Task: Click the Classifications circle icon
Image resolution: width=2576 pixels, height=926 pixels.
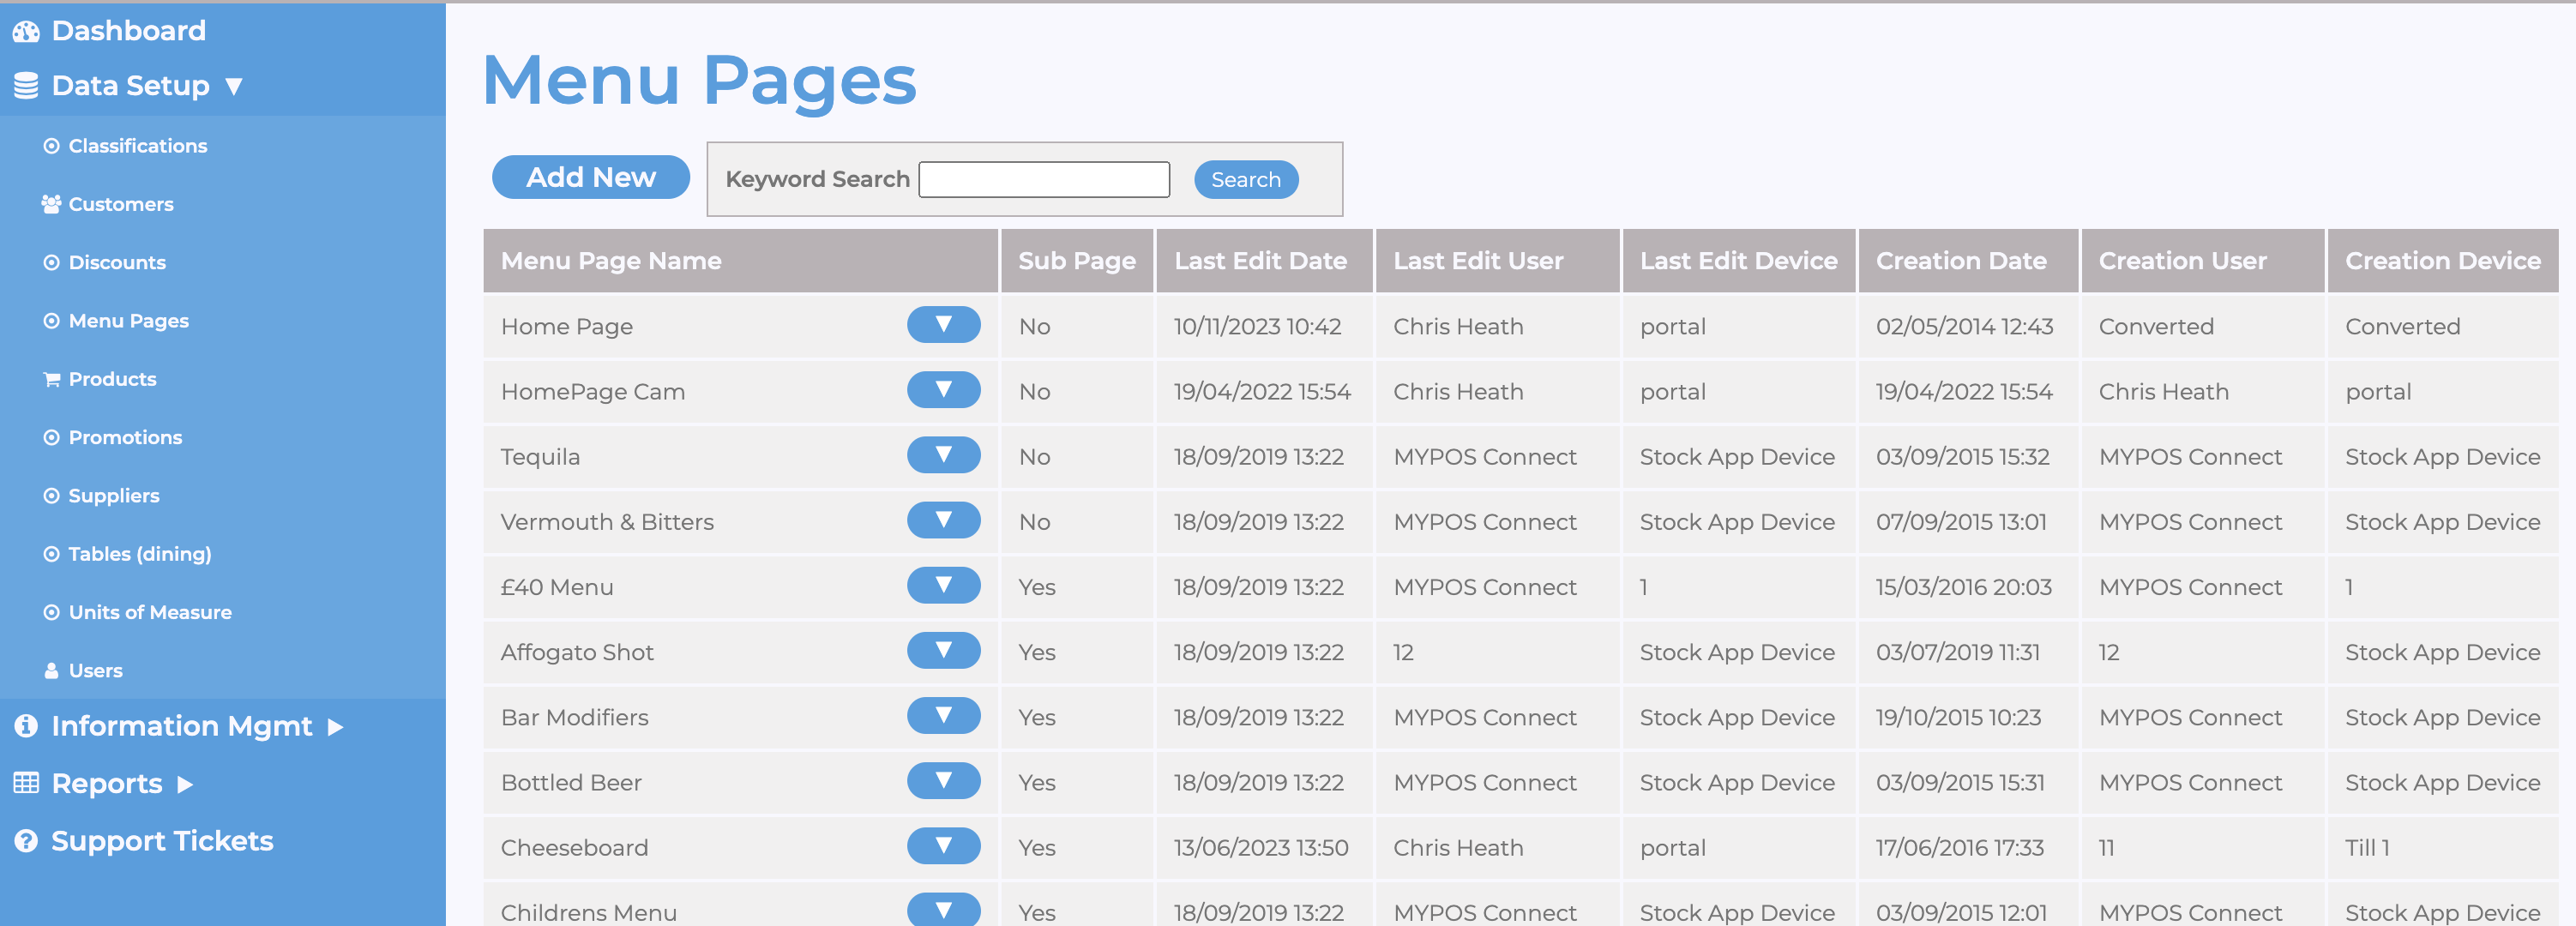Action: click(51, 146)
